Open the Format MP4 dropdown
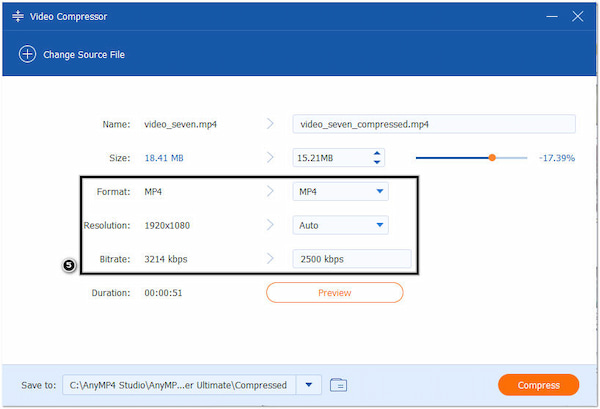The width and height of the screenshot is (600, 409). [340, 191]
